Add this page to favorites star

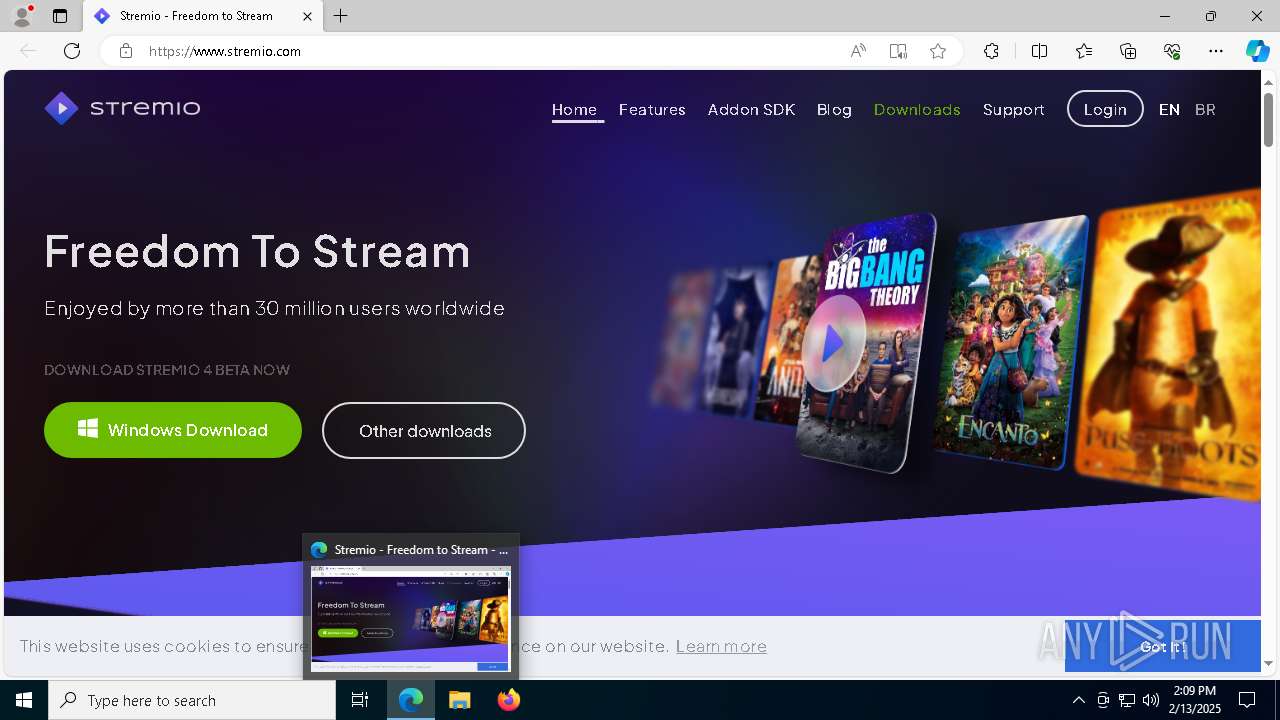tap(938, 51)
